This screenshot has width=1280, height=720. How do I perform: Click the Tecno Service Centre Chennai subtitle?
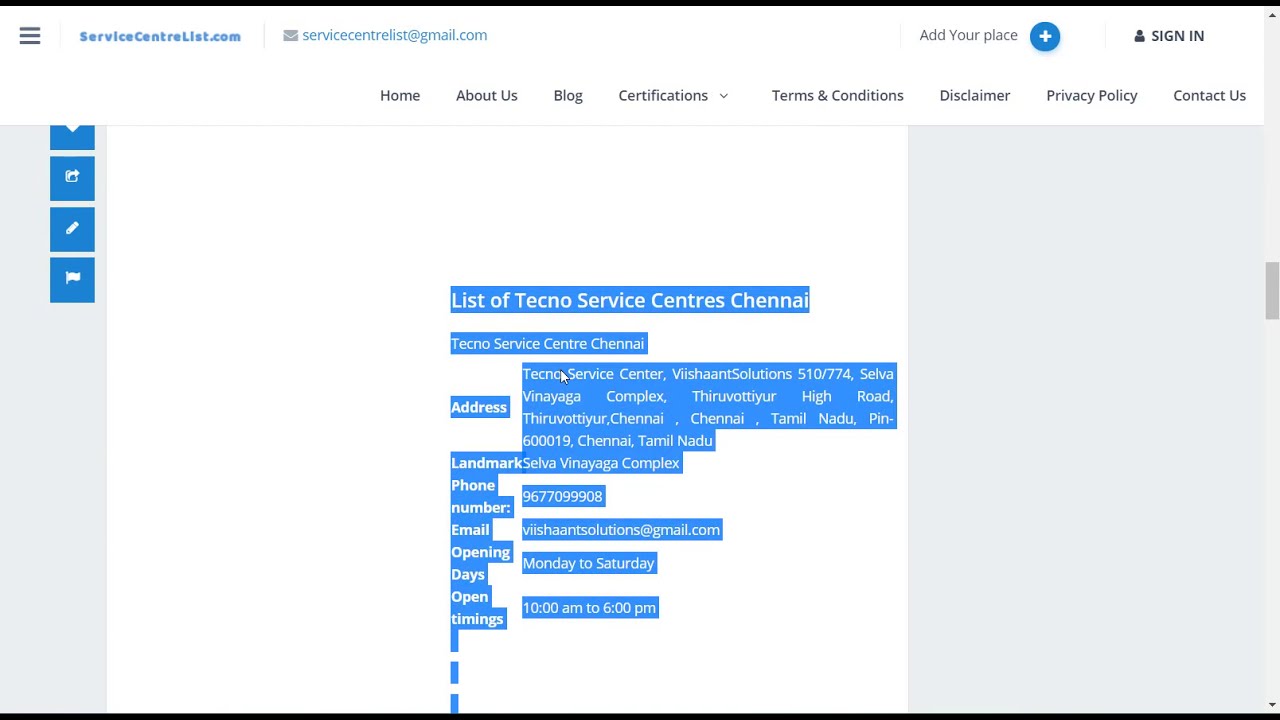(x=548, y=343)
